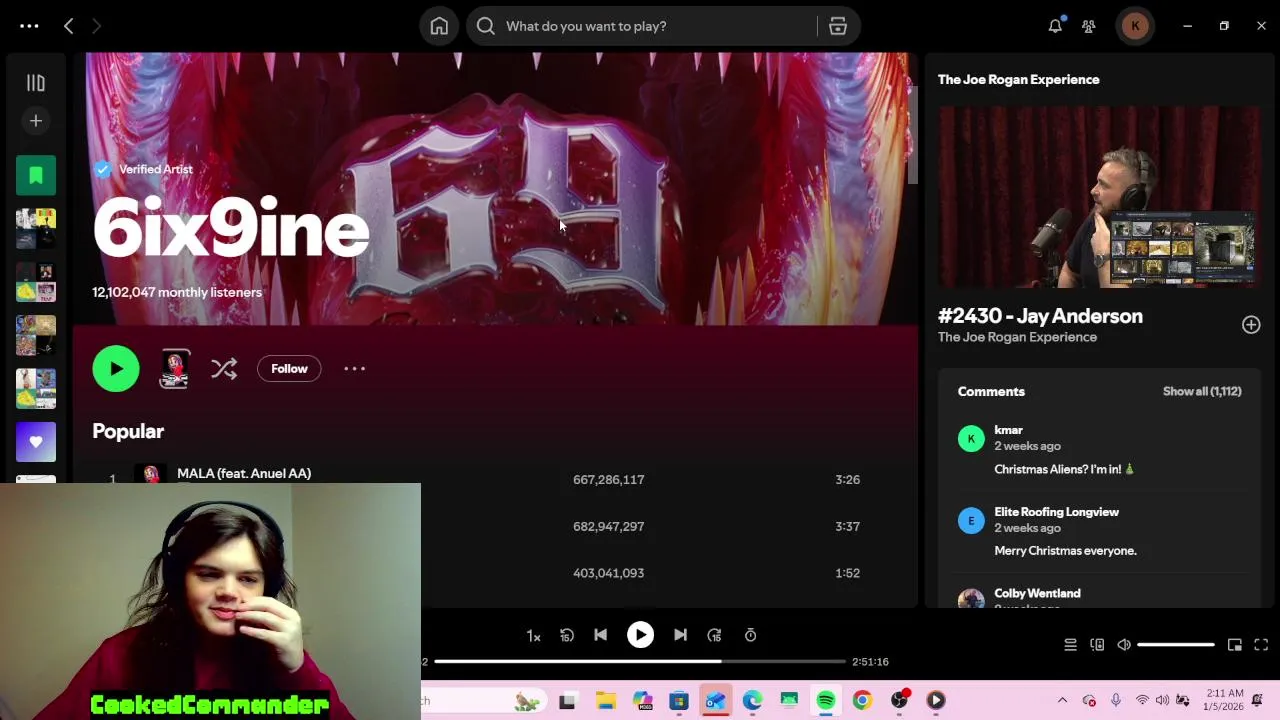Select the MALA (feat. Anuel AA) track
The width and height of the screenshot is (1280, 720).
[x=244, y=473]
